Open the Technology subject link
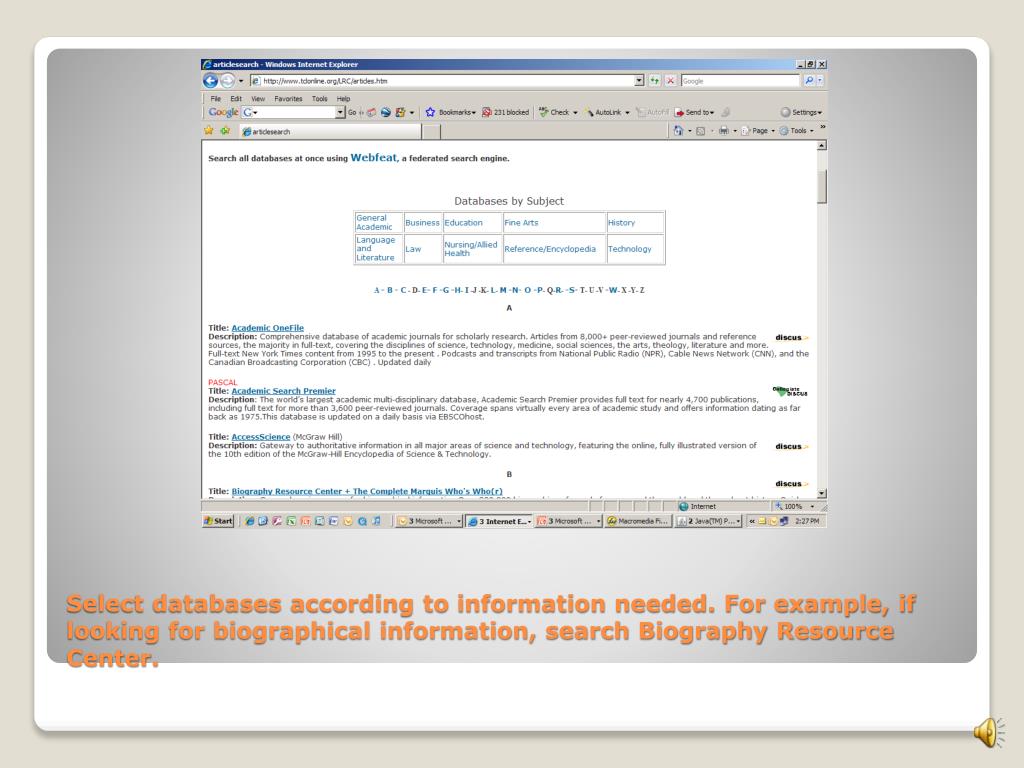 coord(630,249)
